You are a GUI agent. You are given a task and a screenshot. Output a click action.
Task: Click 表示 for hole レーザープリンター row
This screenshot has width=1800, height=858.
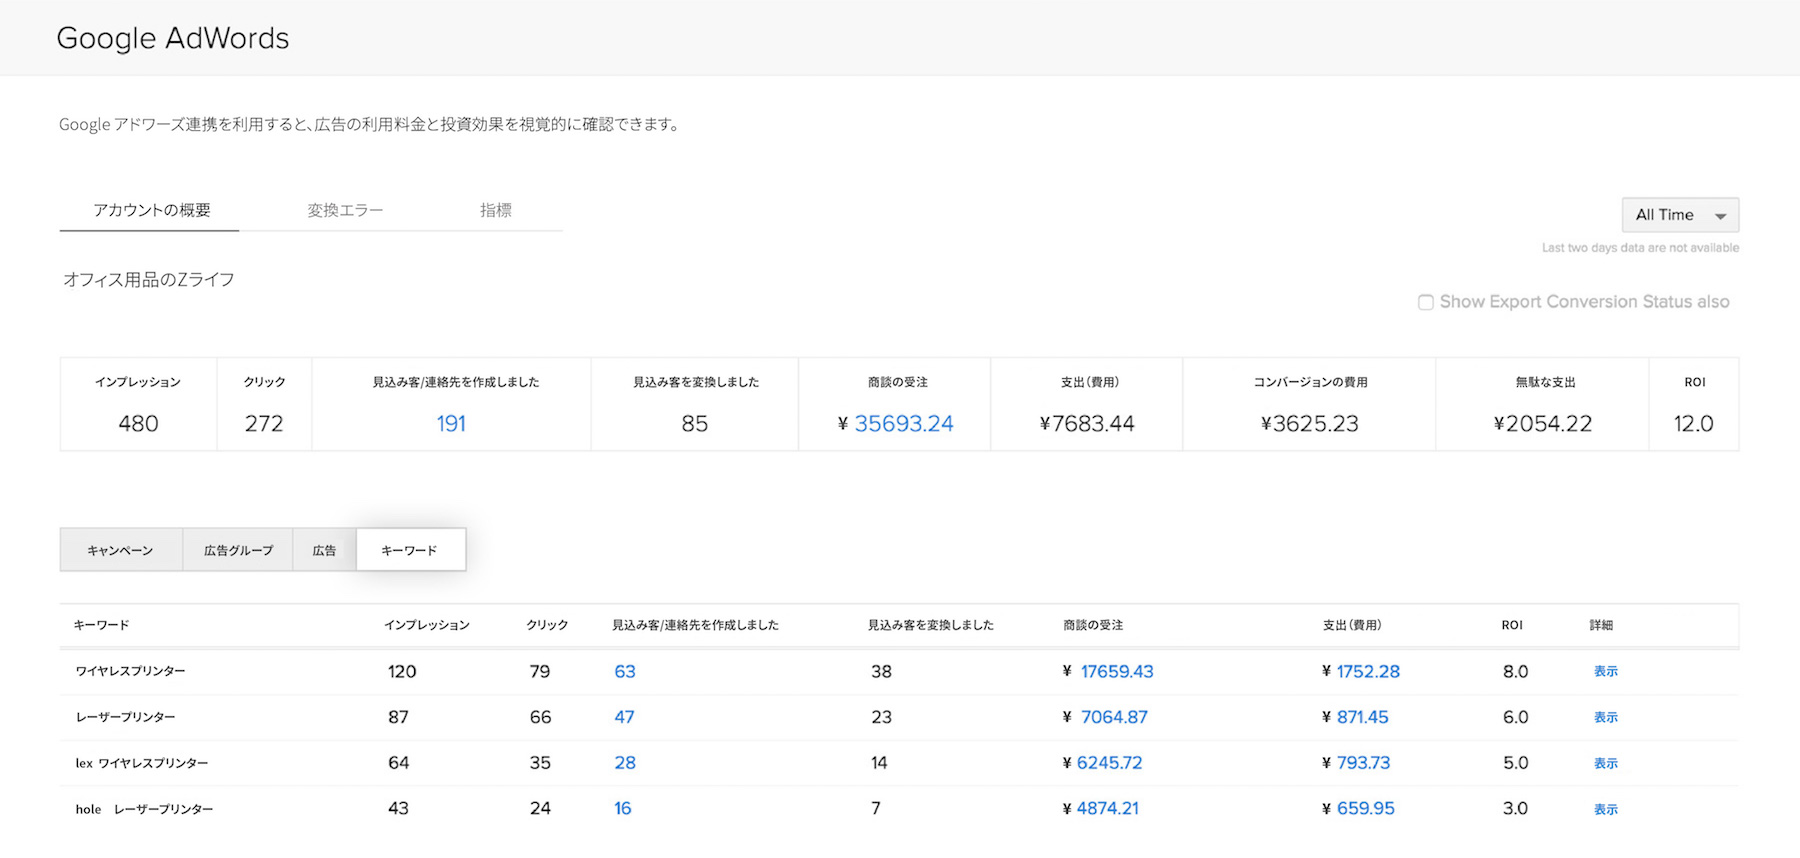1606,809
